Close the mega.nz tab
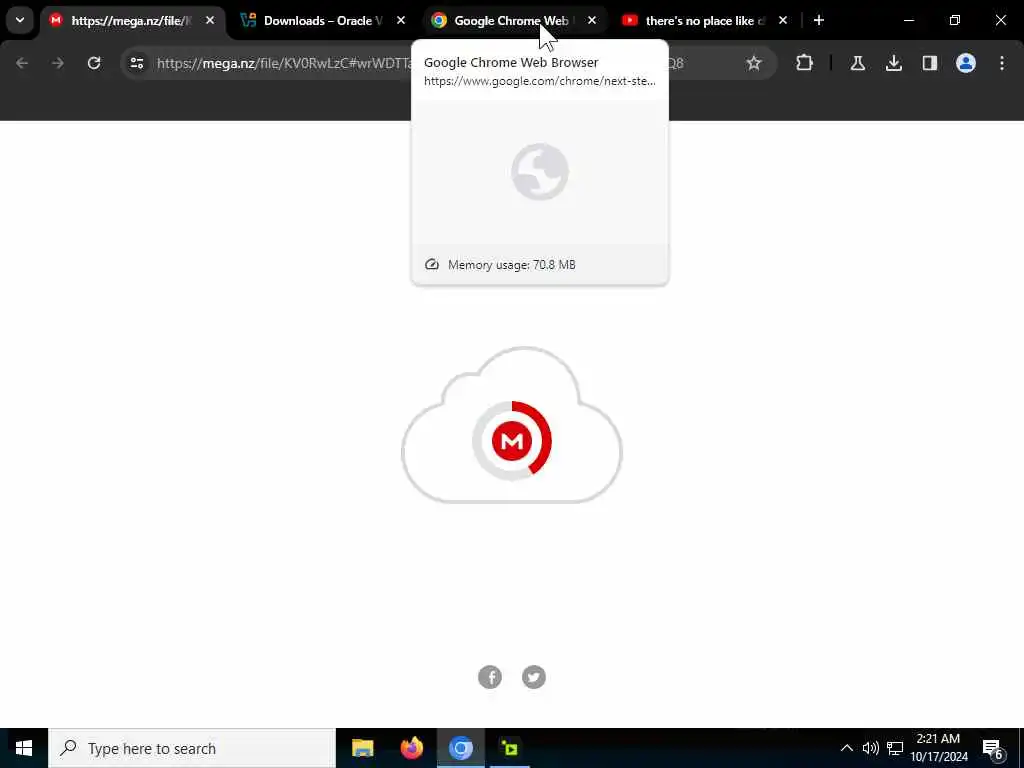Image resolution: width=1024 pixels, height=768 pixels. [x=210, y=21]
